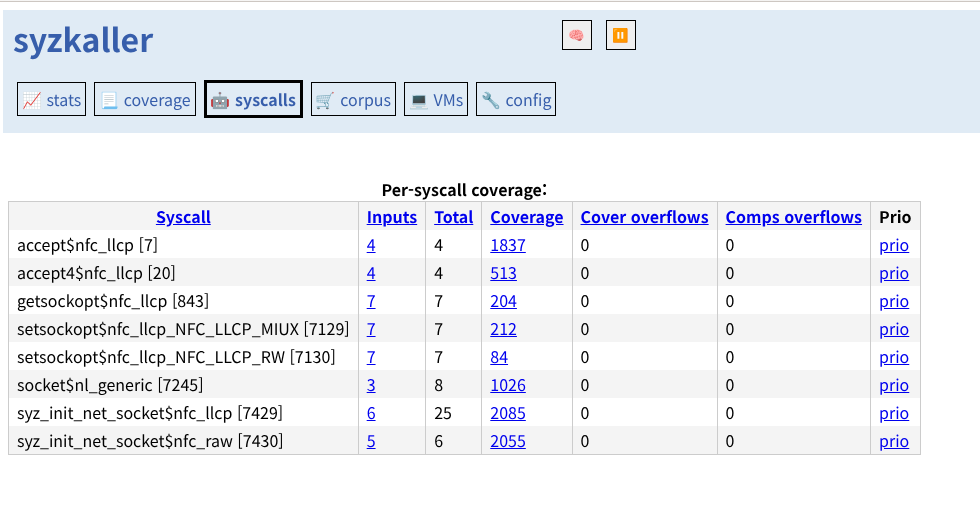Open prio link for syz_init_net_socket$nfc_raw row
The height and width of the screenshot is (510, 980).
(x=894, y=441)
